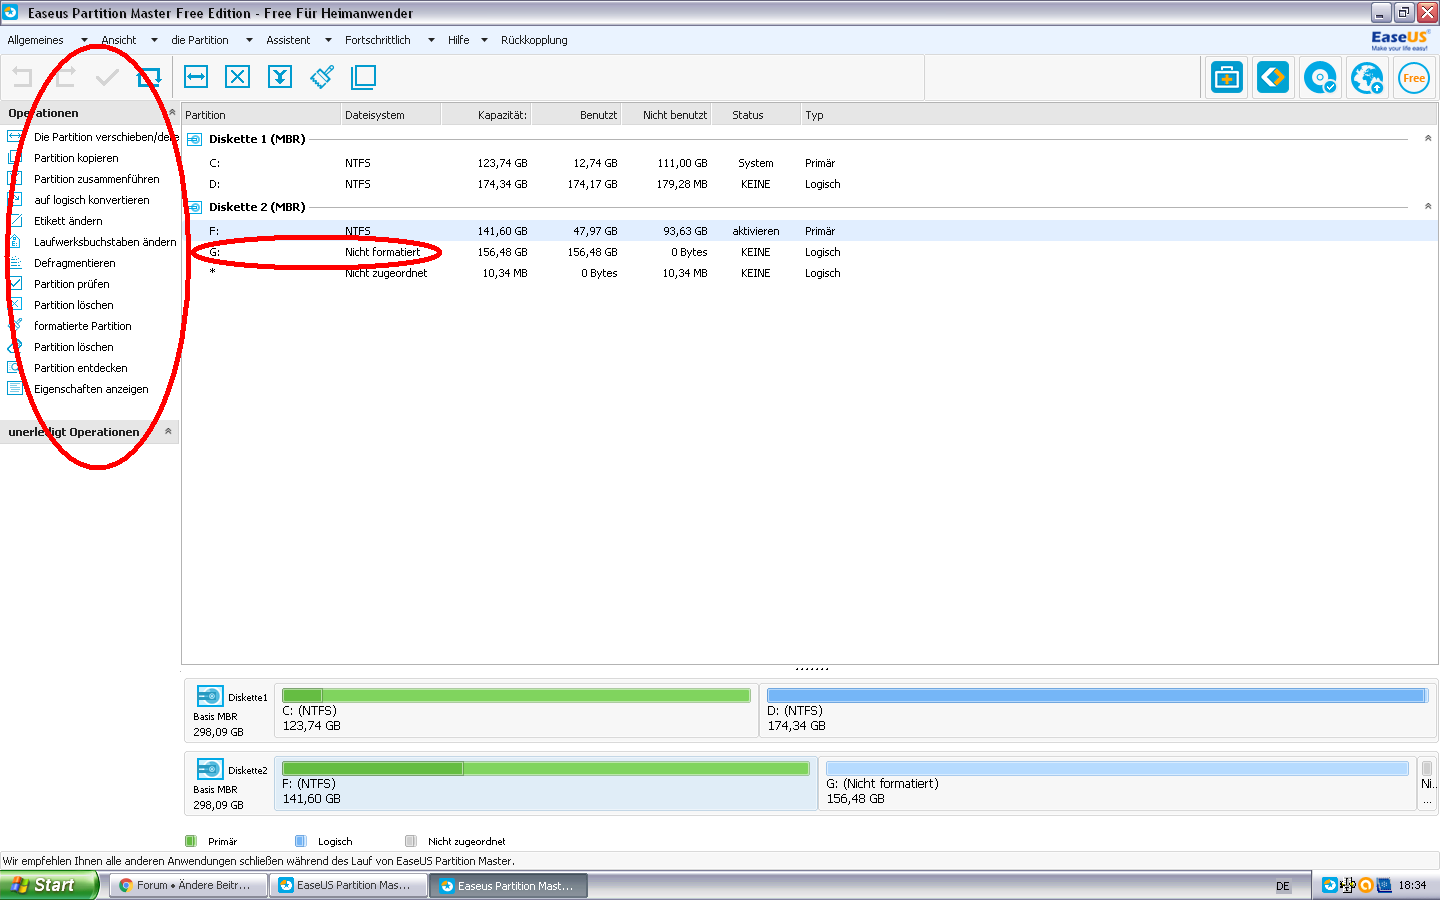
Task: Select the G: 'Nicht formatiert' row
Action: 810,252
